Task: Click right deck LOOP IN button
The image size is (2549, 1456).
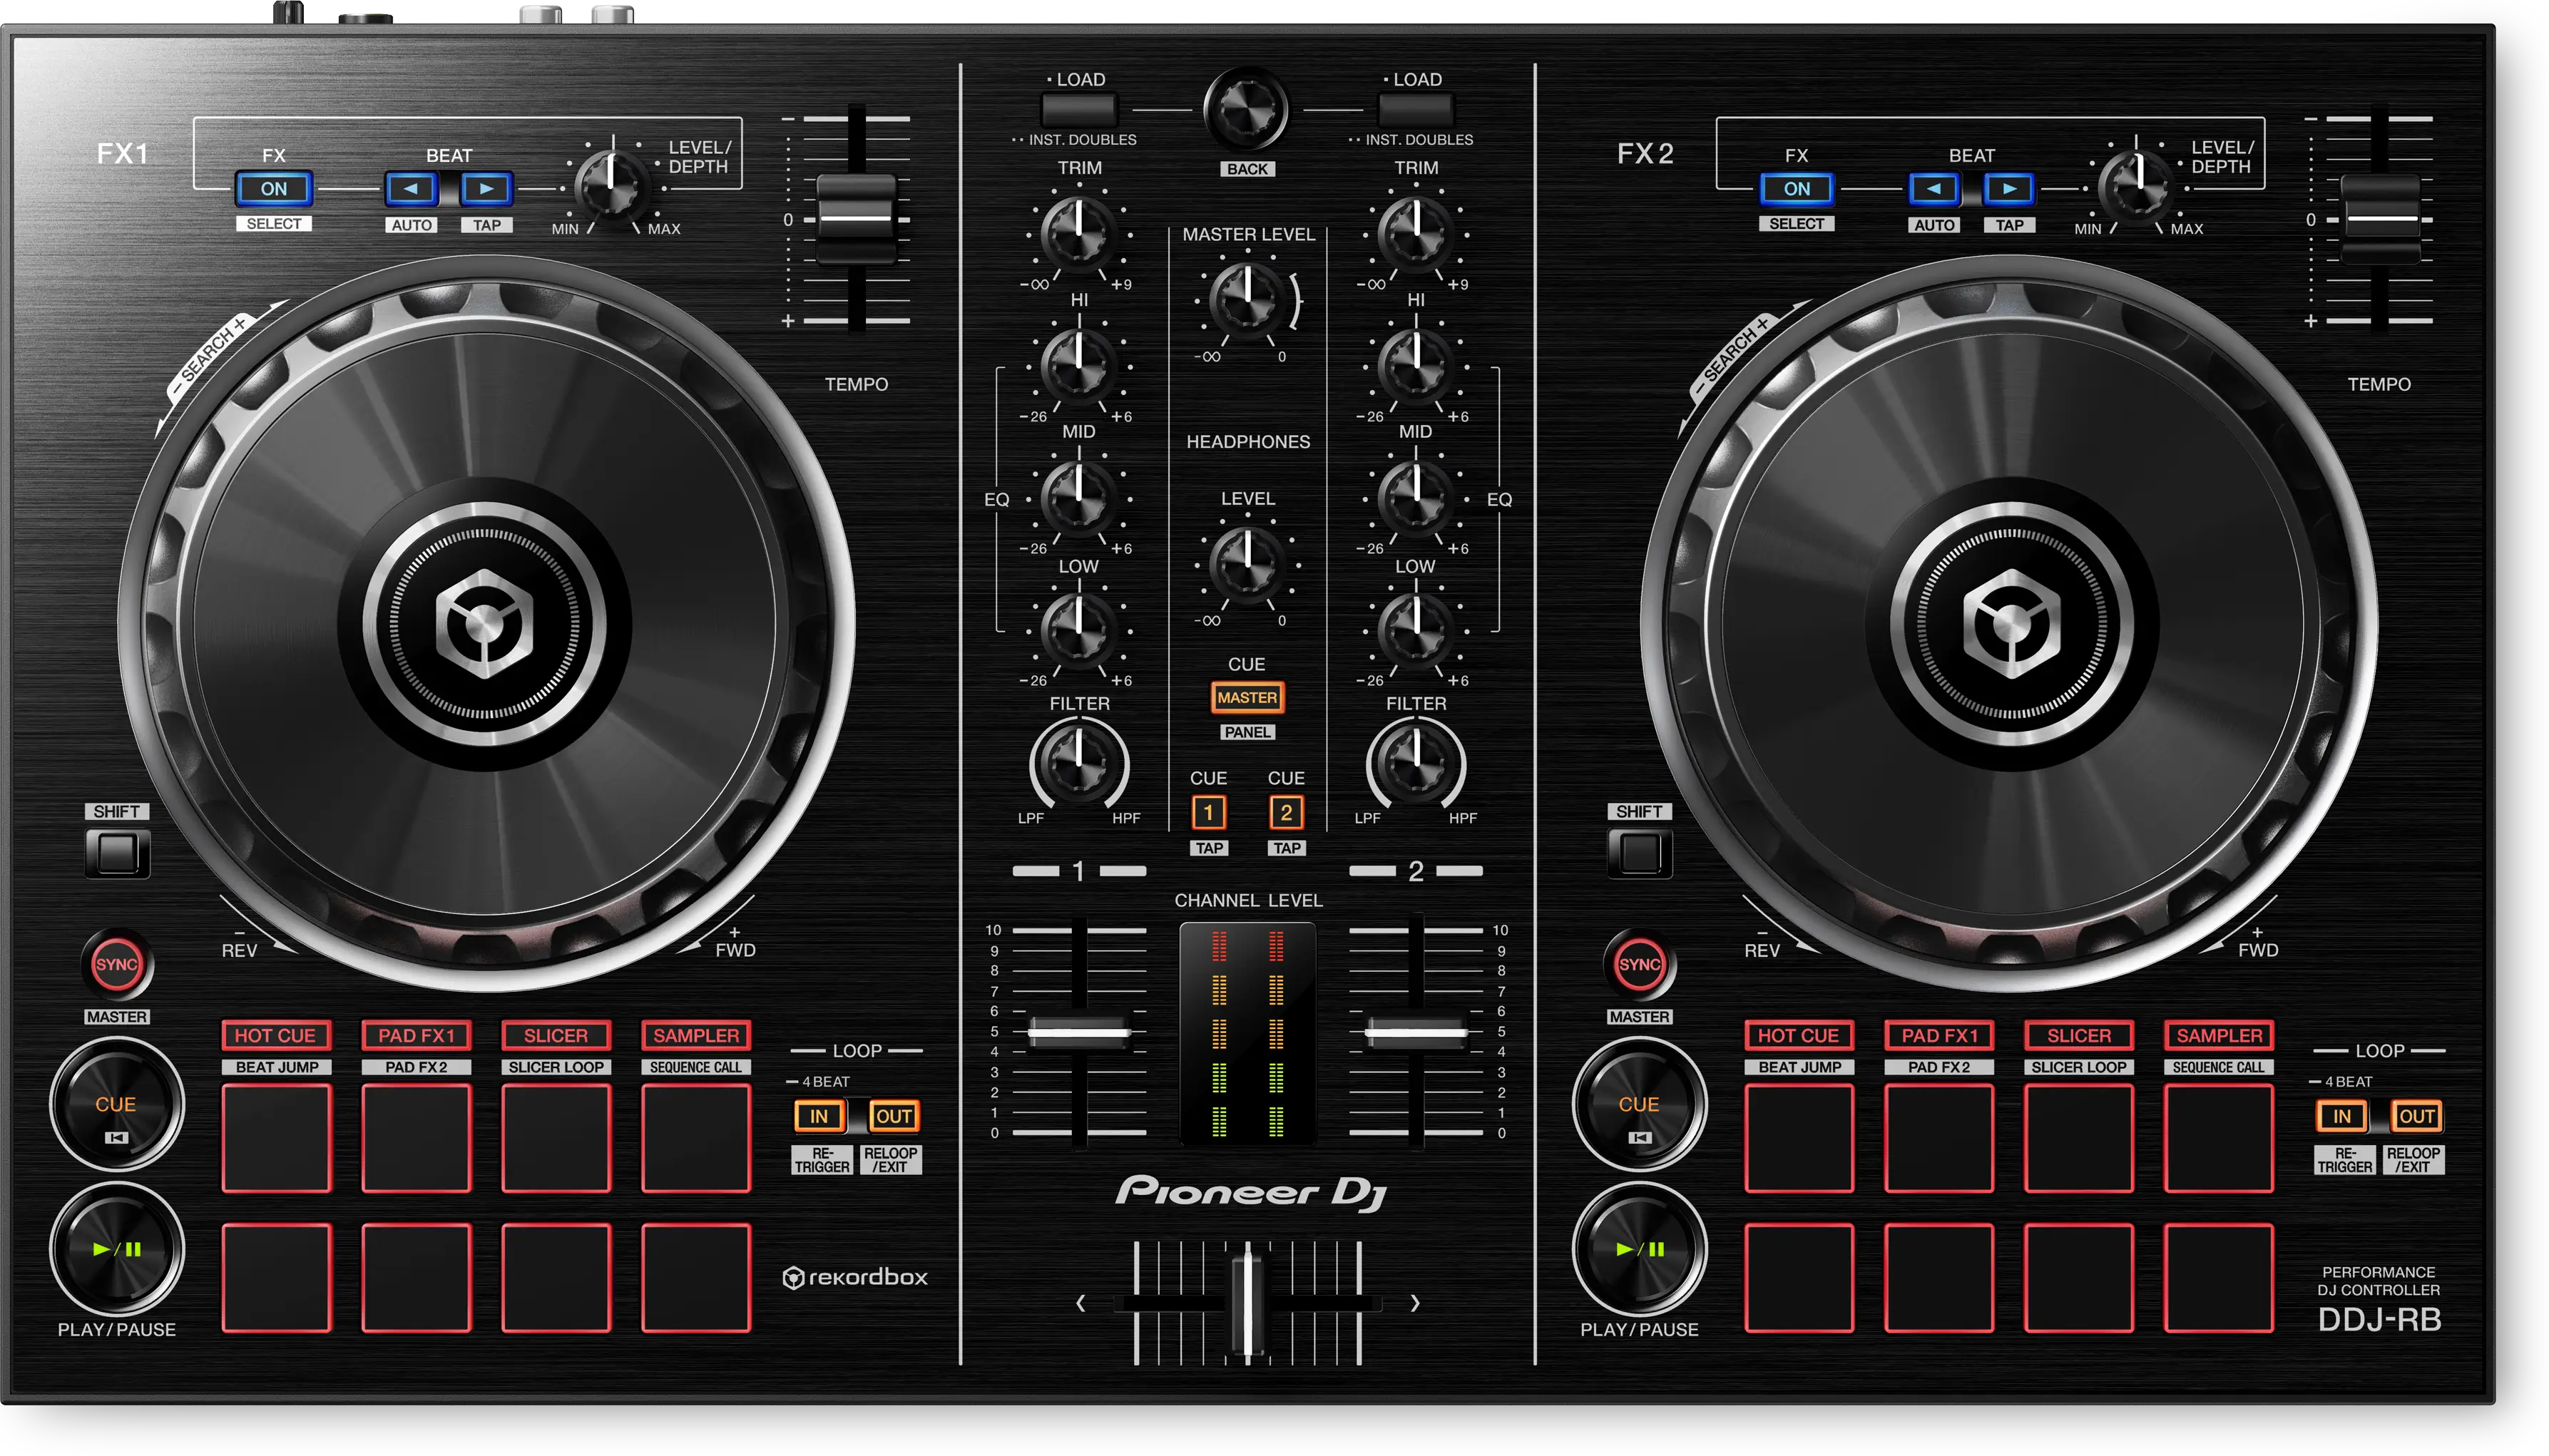Action: tap(2342, 1117)
